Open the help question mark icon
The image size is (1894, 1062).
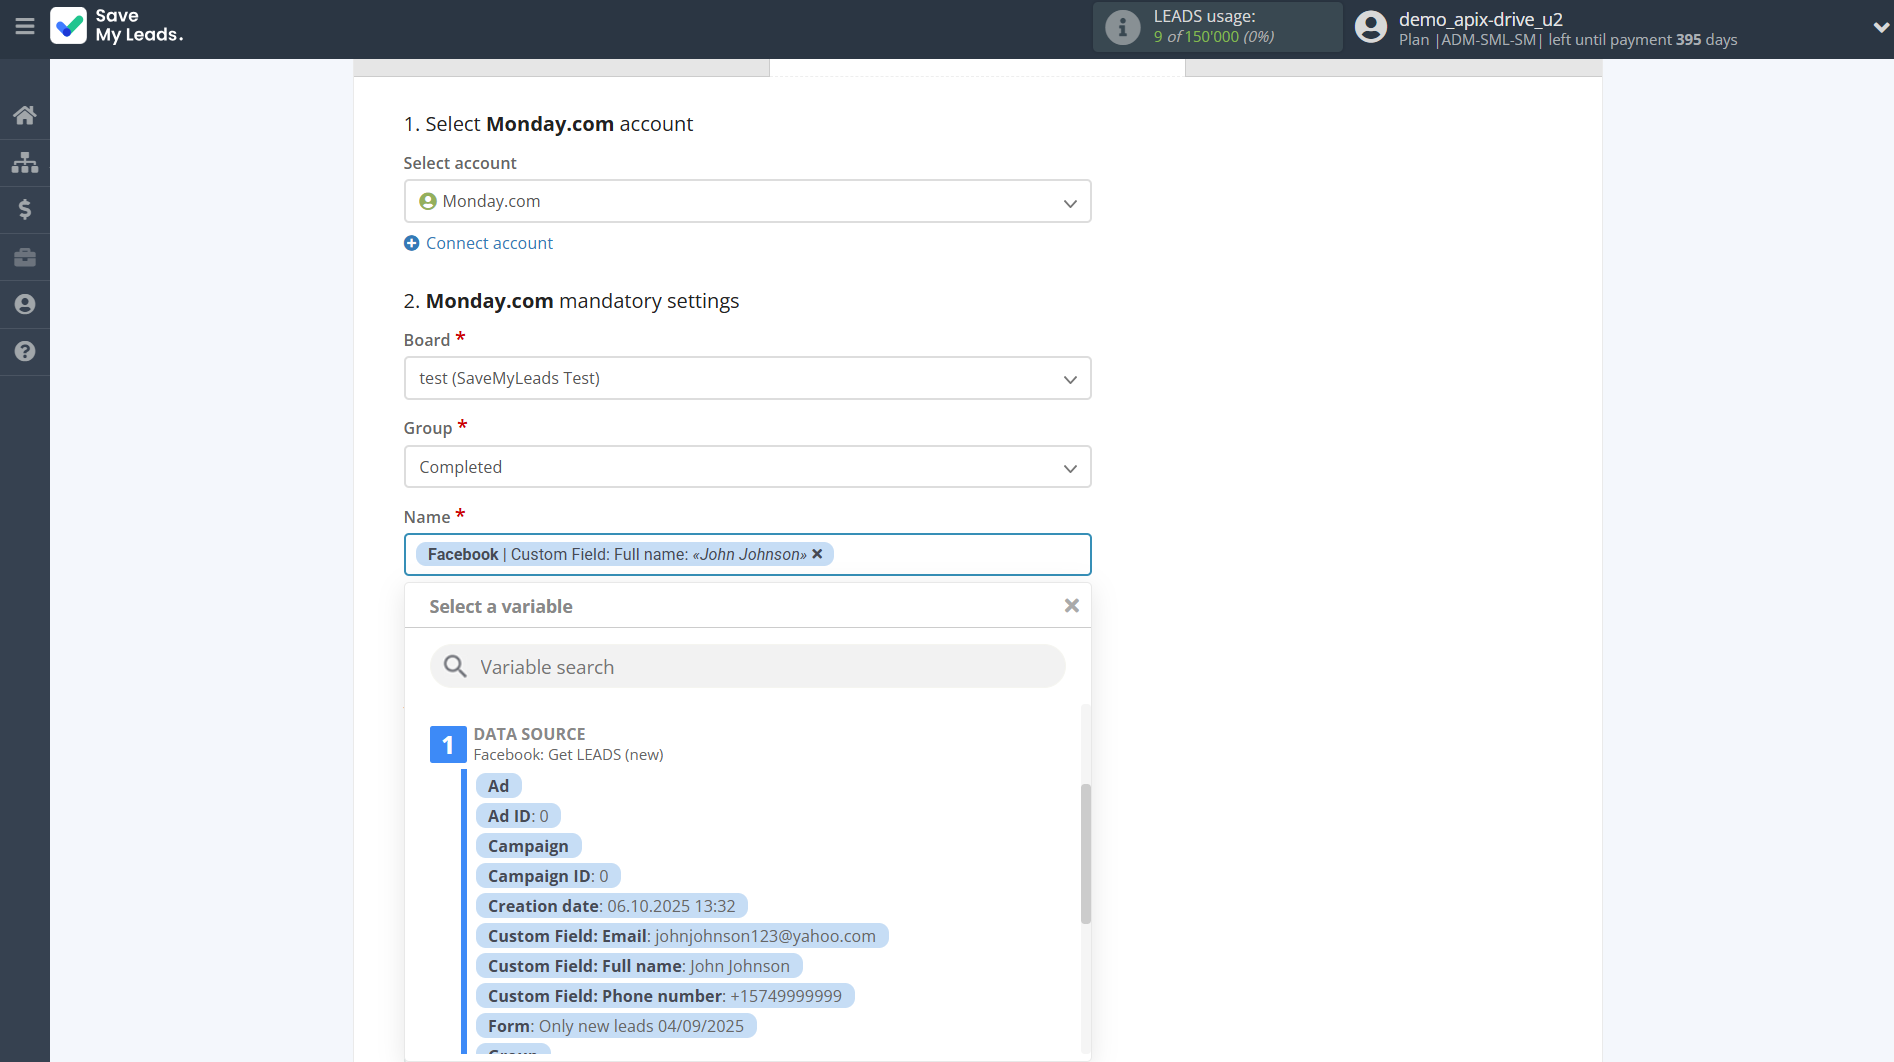click(25, 352)
